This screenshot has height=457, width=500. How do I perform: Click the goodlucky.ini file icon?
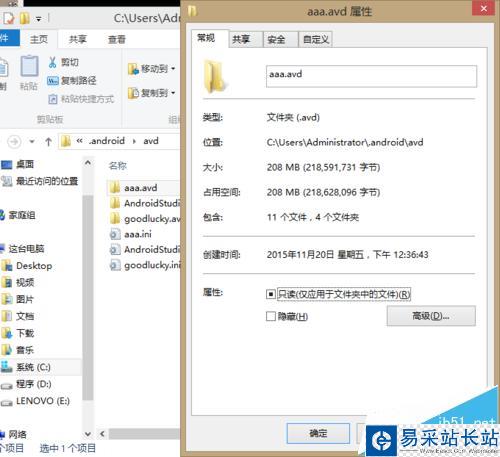pos(115,265)
